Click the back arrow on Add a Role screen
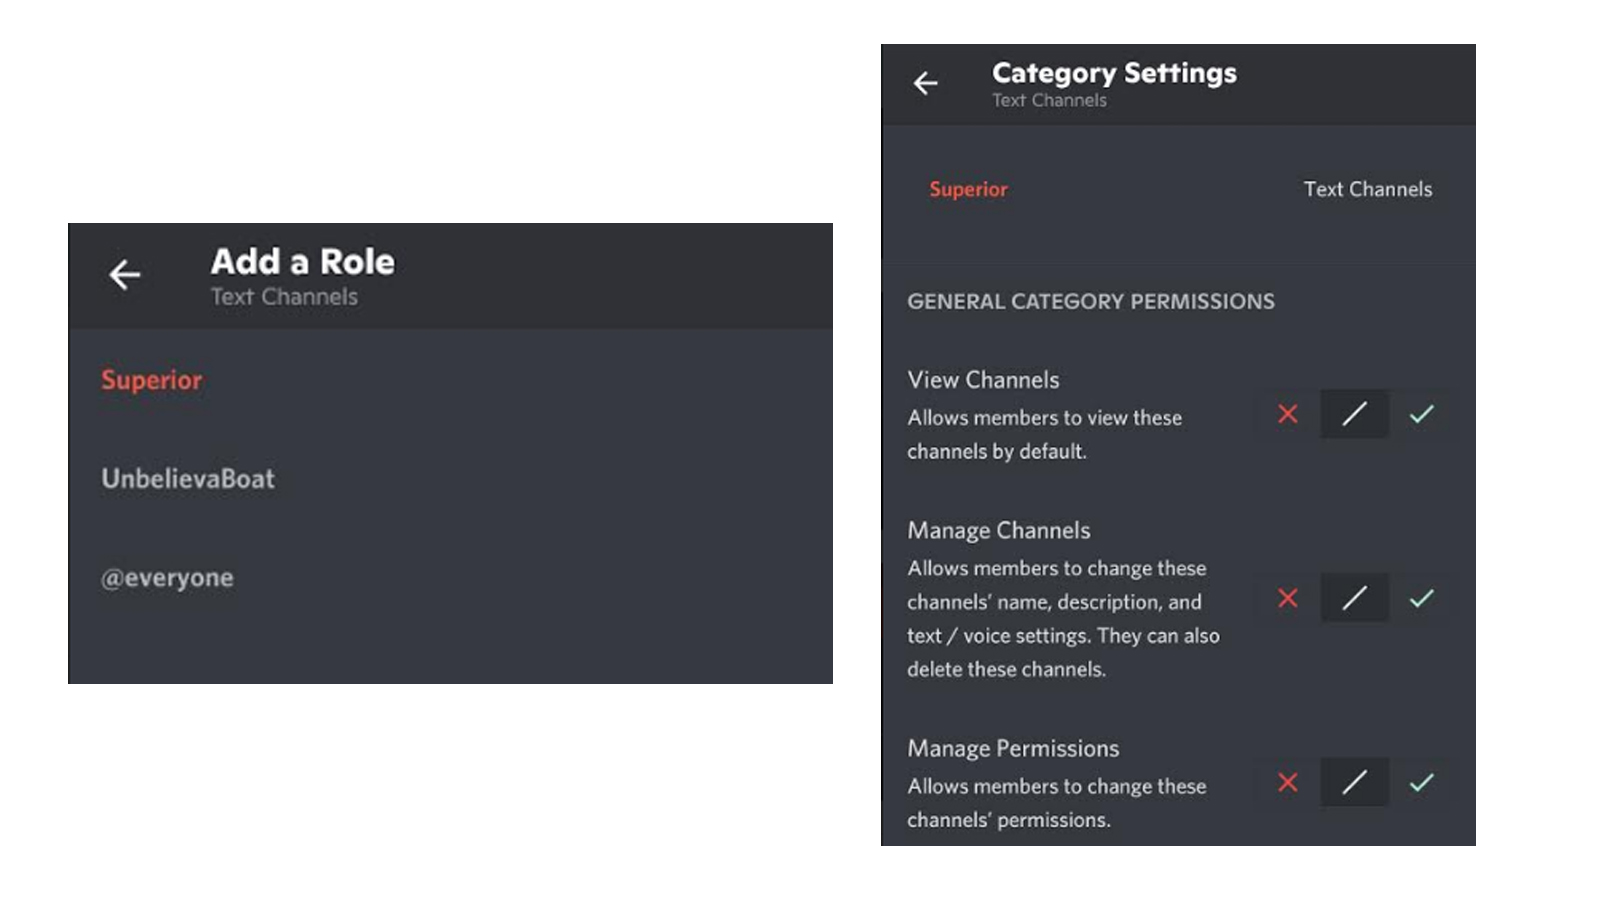The image size is (1600, 900). click(x=125, y=275)
